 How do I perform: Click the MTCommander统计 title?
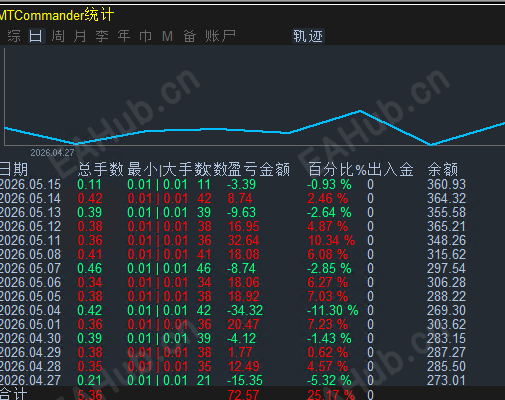tap(57, 15)
